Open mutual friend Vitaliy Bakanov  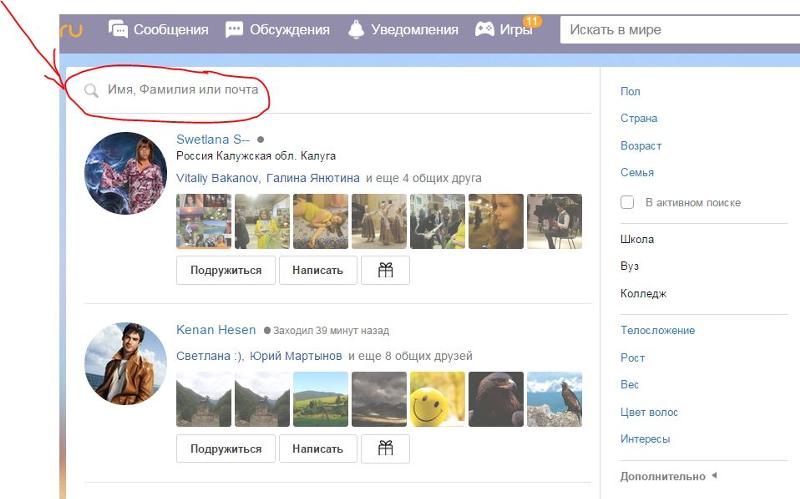point(217,178)
